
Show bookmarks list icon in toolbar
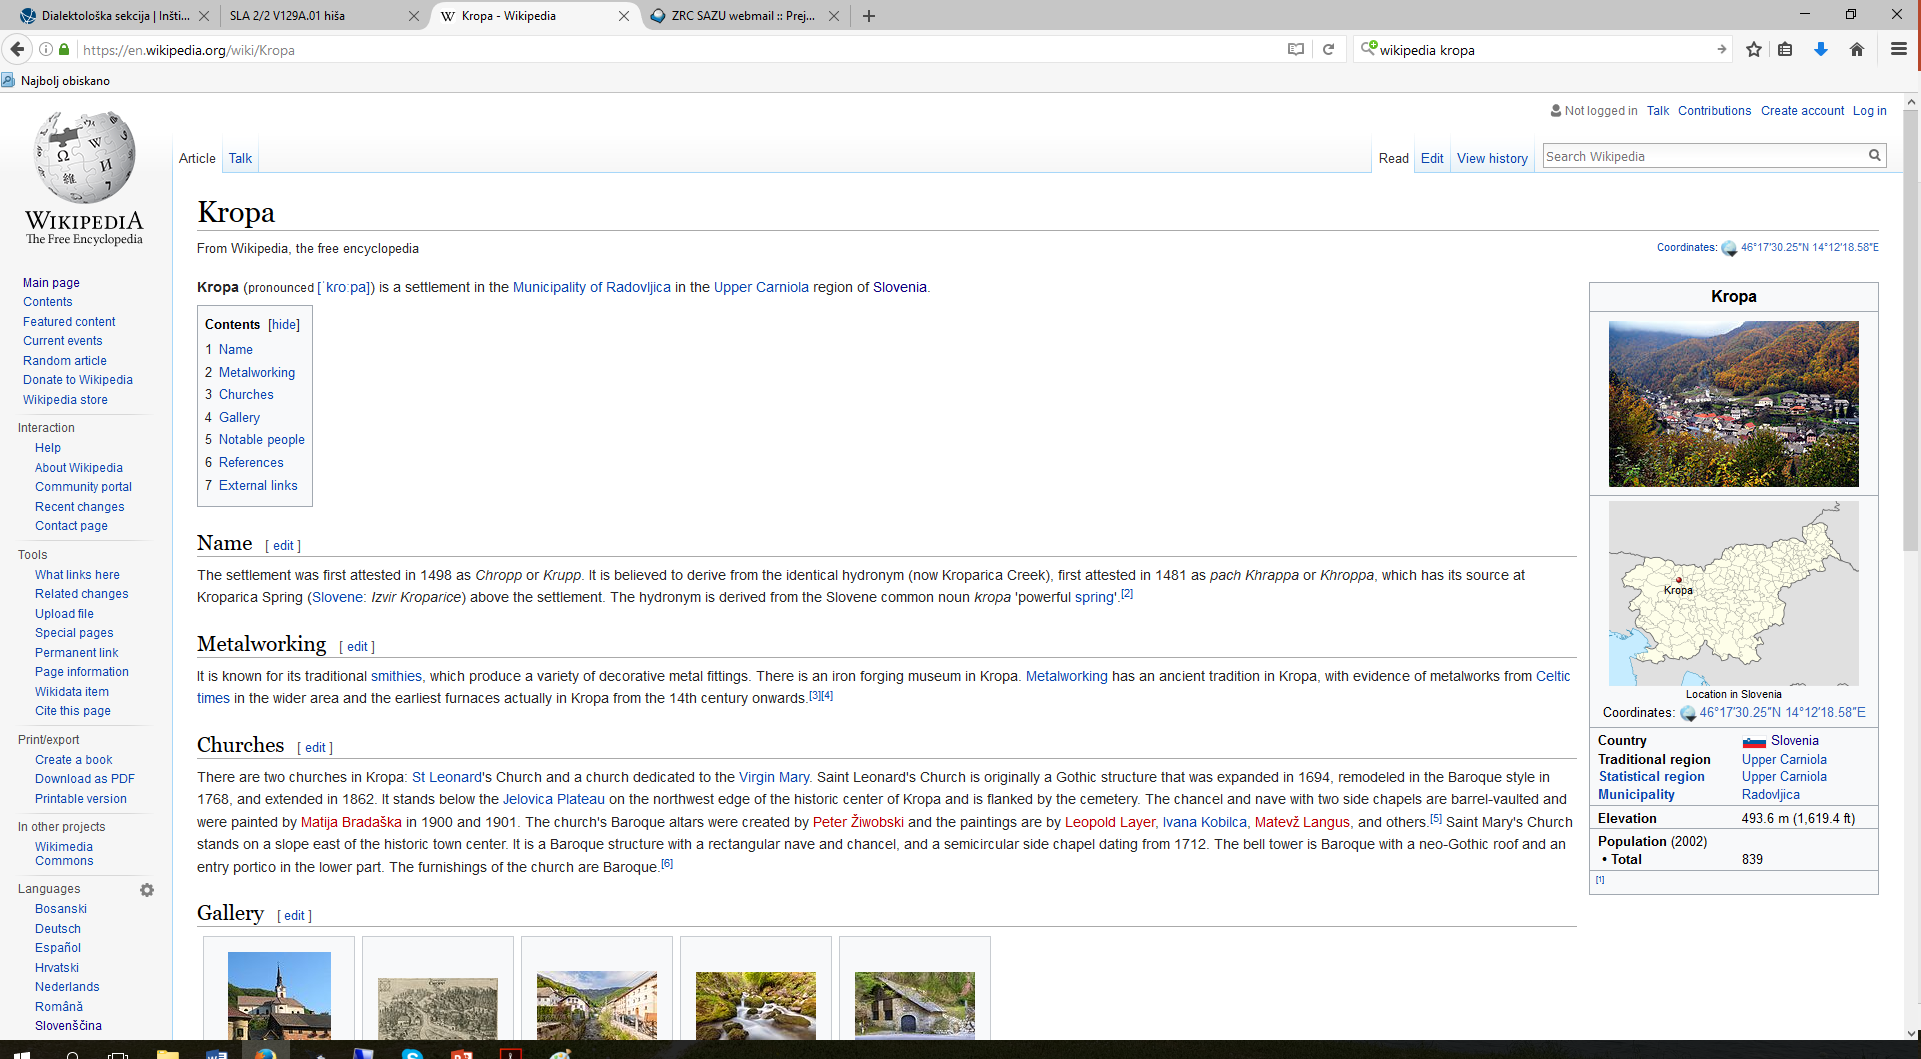pos(1785,49)
